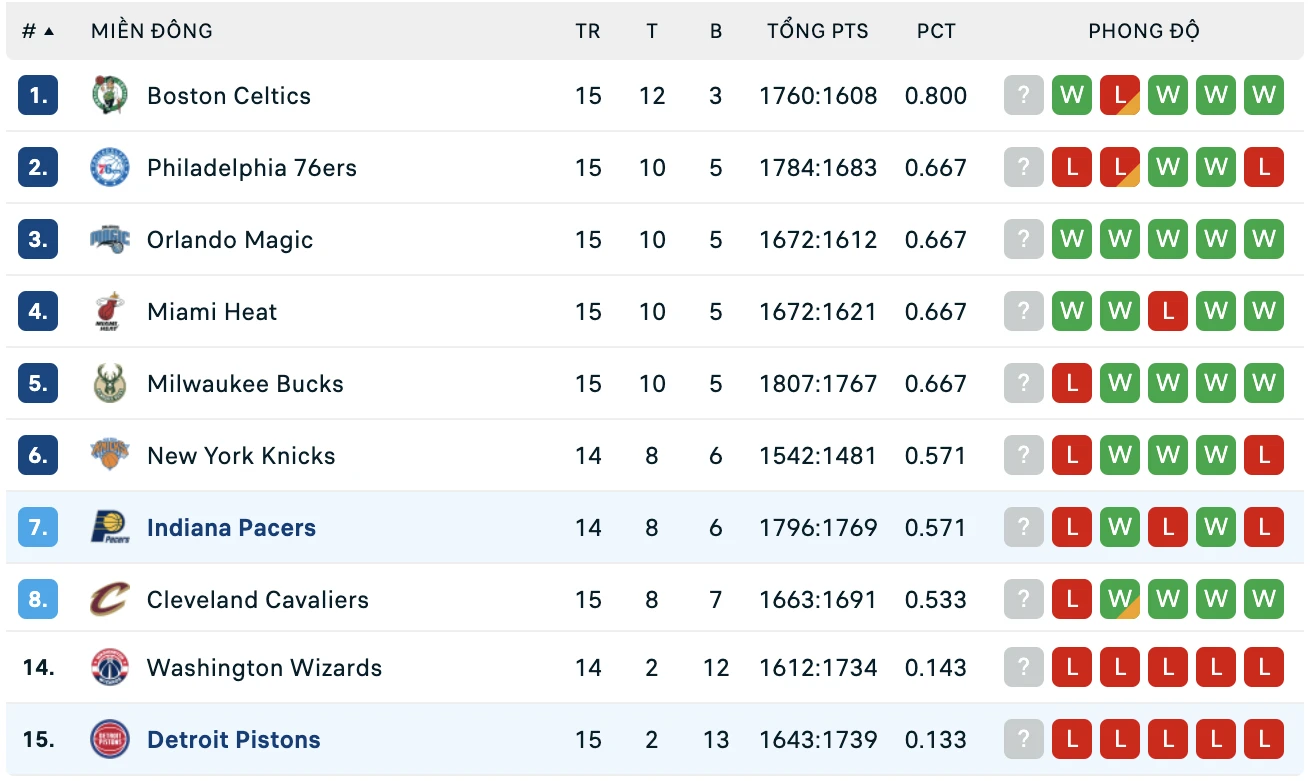The width and height of the screenshot is (1310, 781).
Task: Click the question mark badge for Boston Celtics
Action: pos(1023,96)
